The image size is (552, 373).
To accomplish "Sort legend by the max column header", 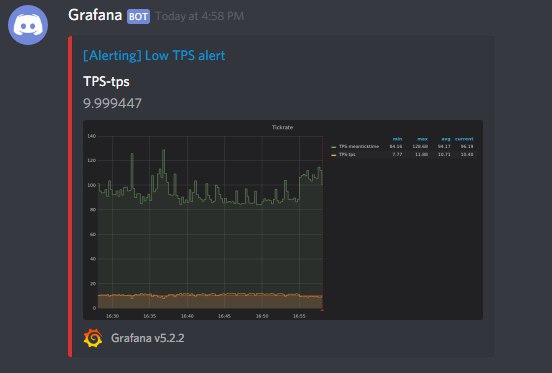I will 422,139.
